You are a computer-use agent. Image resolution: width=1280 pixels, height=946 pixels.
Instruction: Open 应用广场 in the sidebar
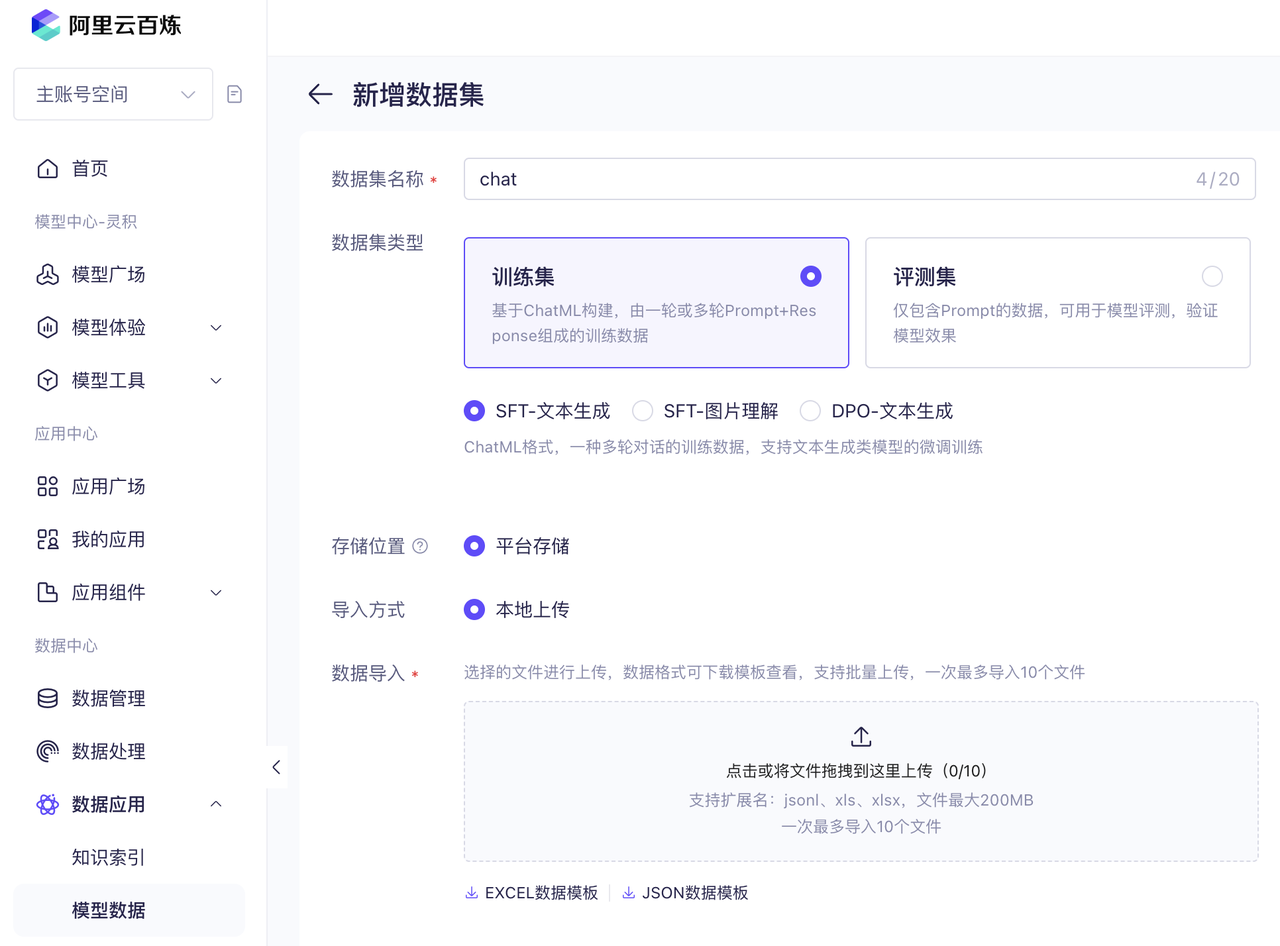click(x=109, y=486)
